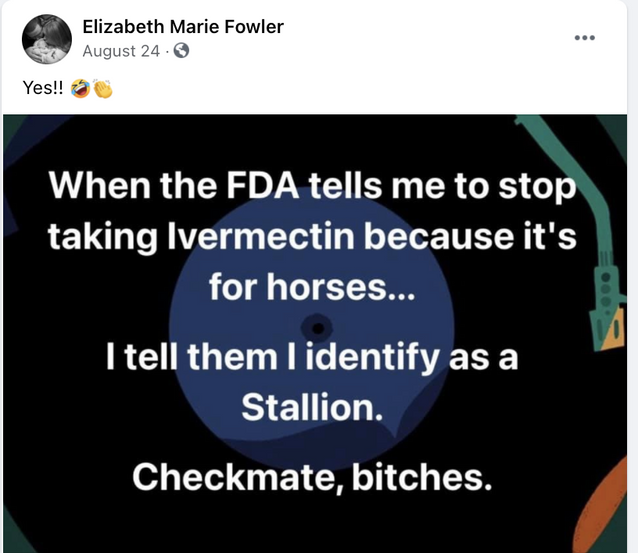Click the word "Stallion." in the meme

click(x=311, y=407)
